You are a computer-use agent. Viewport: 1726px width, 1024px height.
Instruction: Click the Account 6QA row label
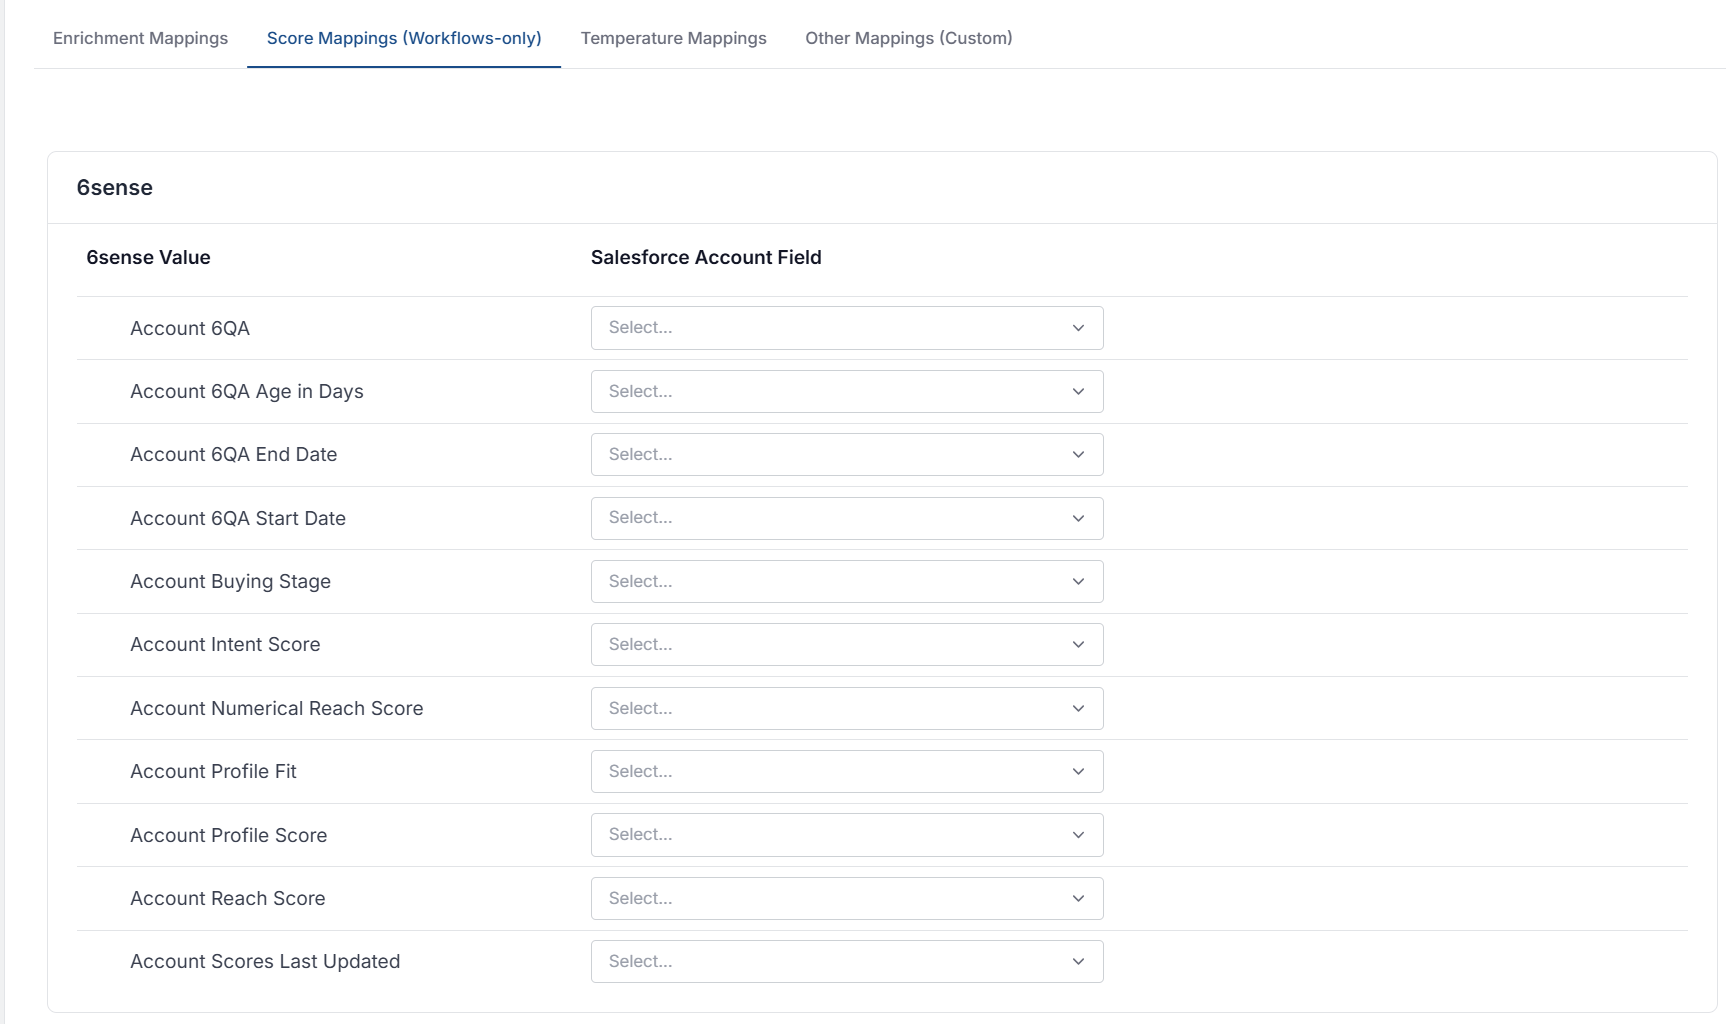tap(190, 328)
